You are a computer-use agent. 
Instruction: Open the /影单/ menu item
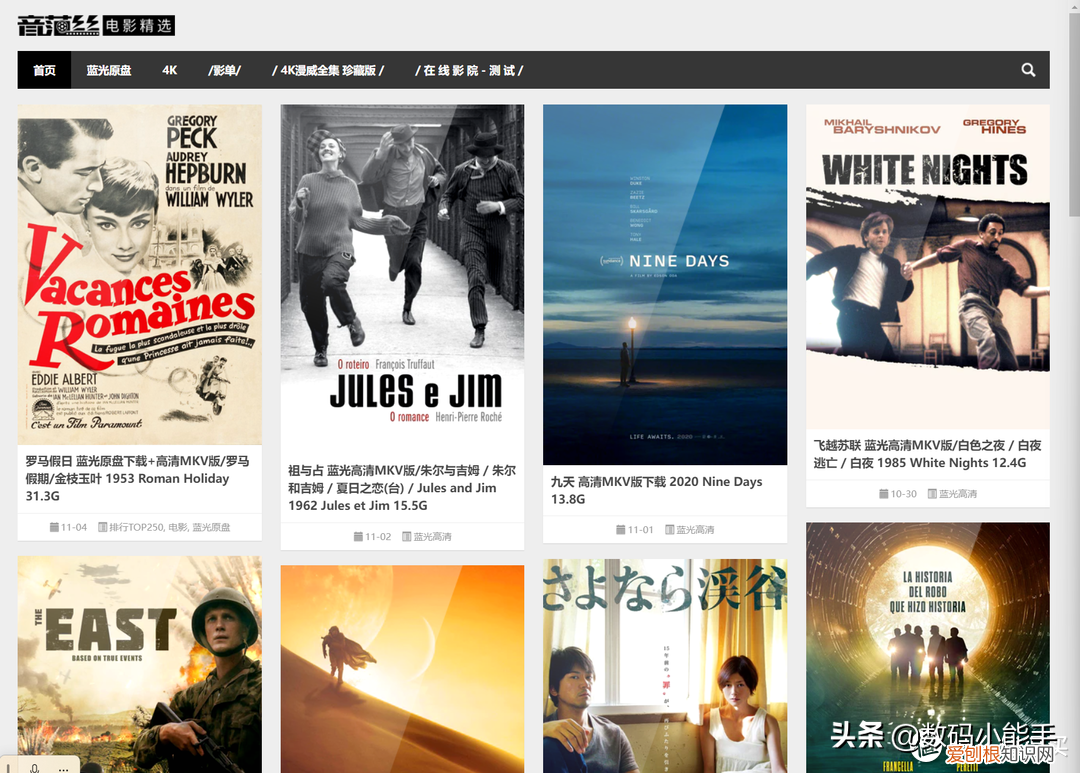coord(225,70)
